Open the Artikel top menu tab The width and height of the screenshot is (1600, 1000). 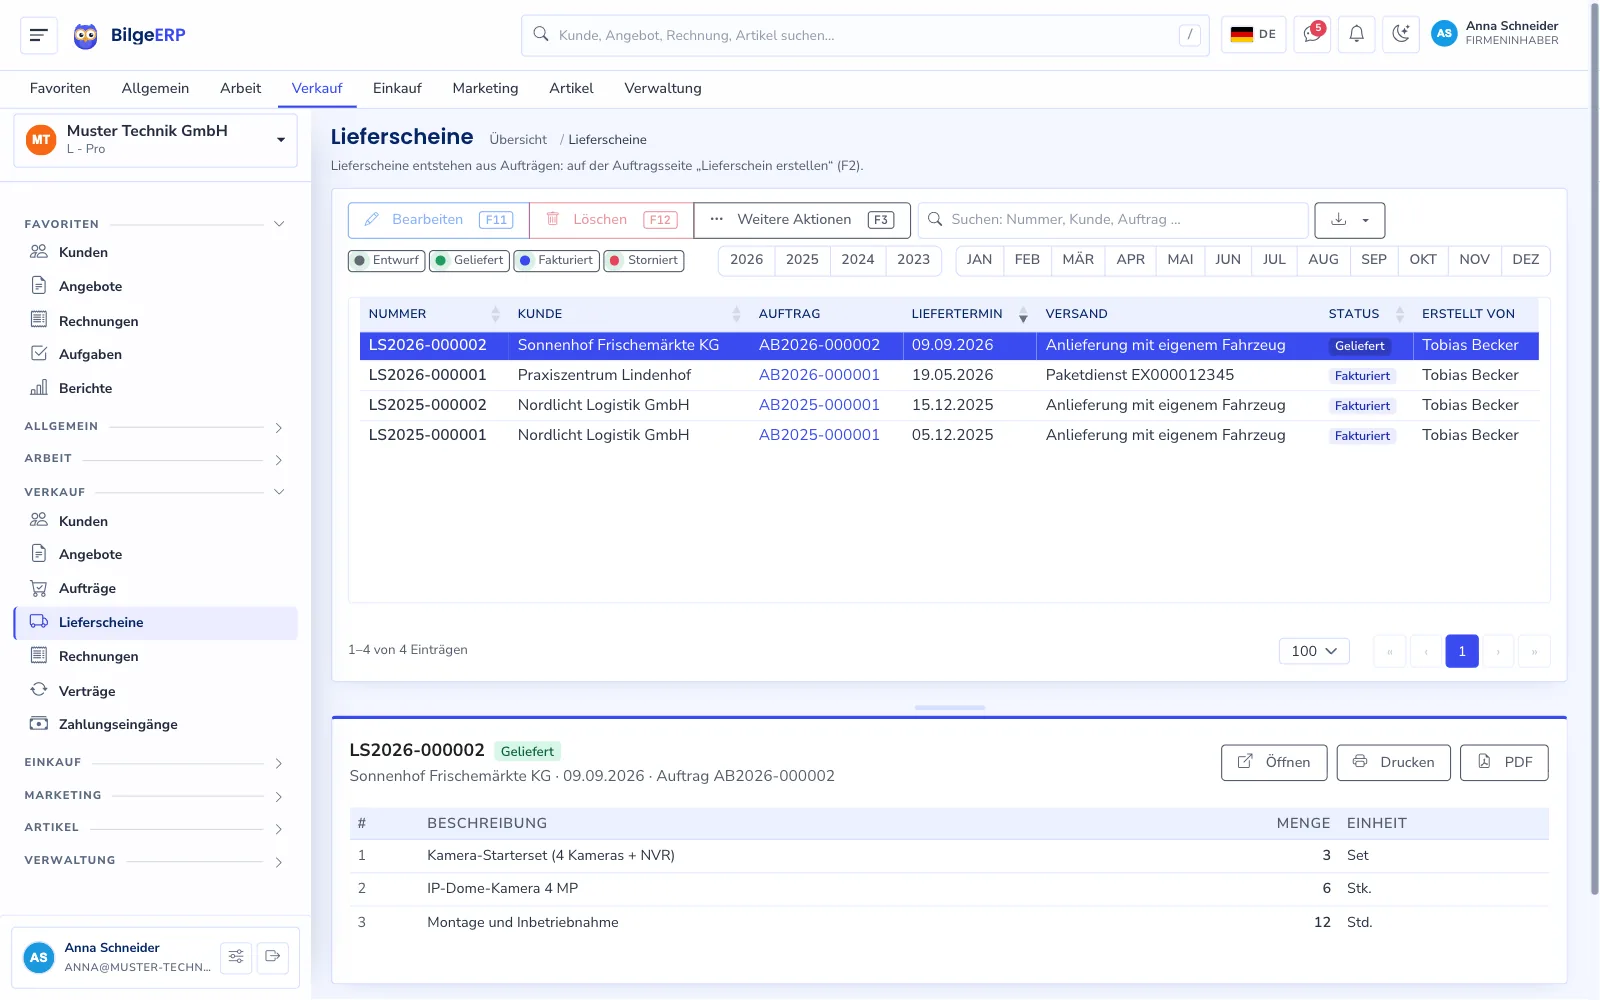tap(571, 88)
